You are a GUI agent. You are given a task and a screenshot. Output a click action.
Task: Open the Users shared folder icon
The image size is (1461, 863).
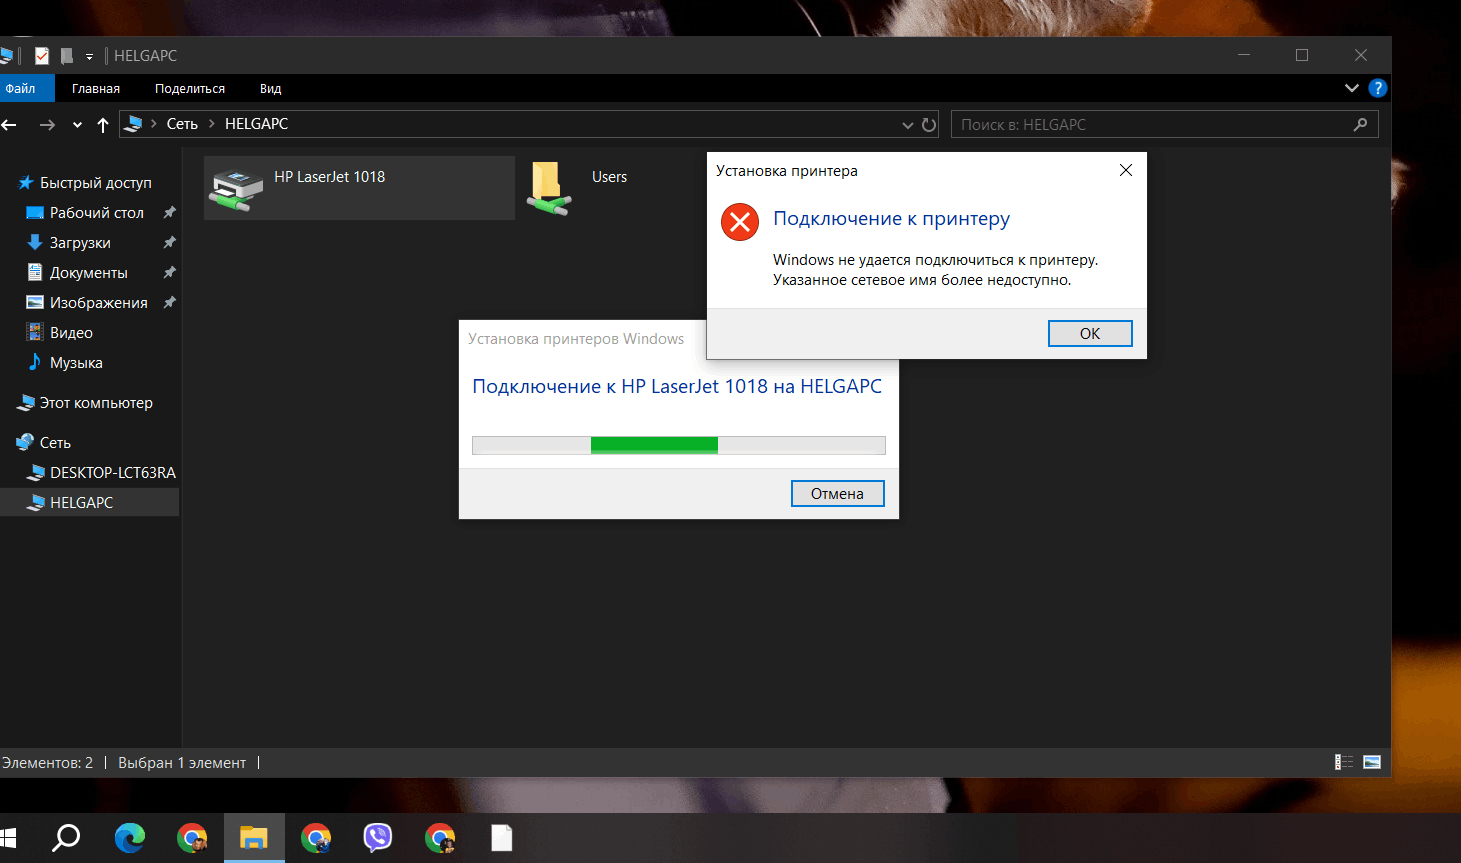(x=549, y=188)
